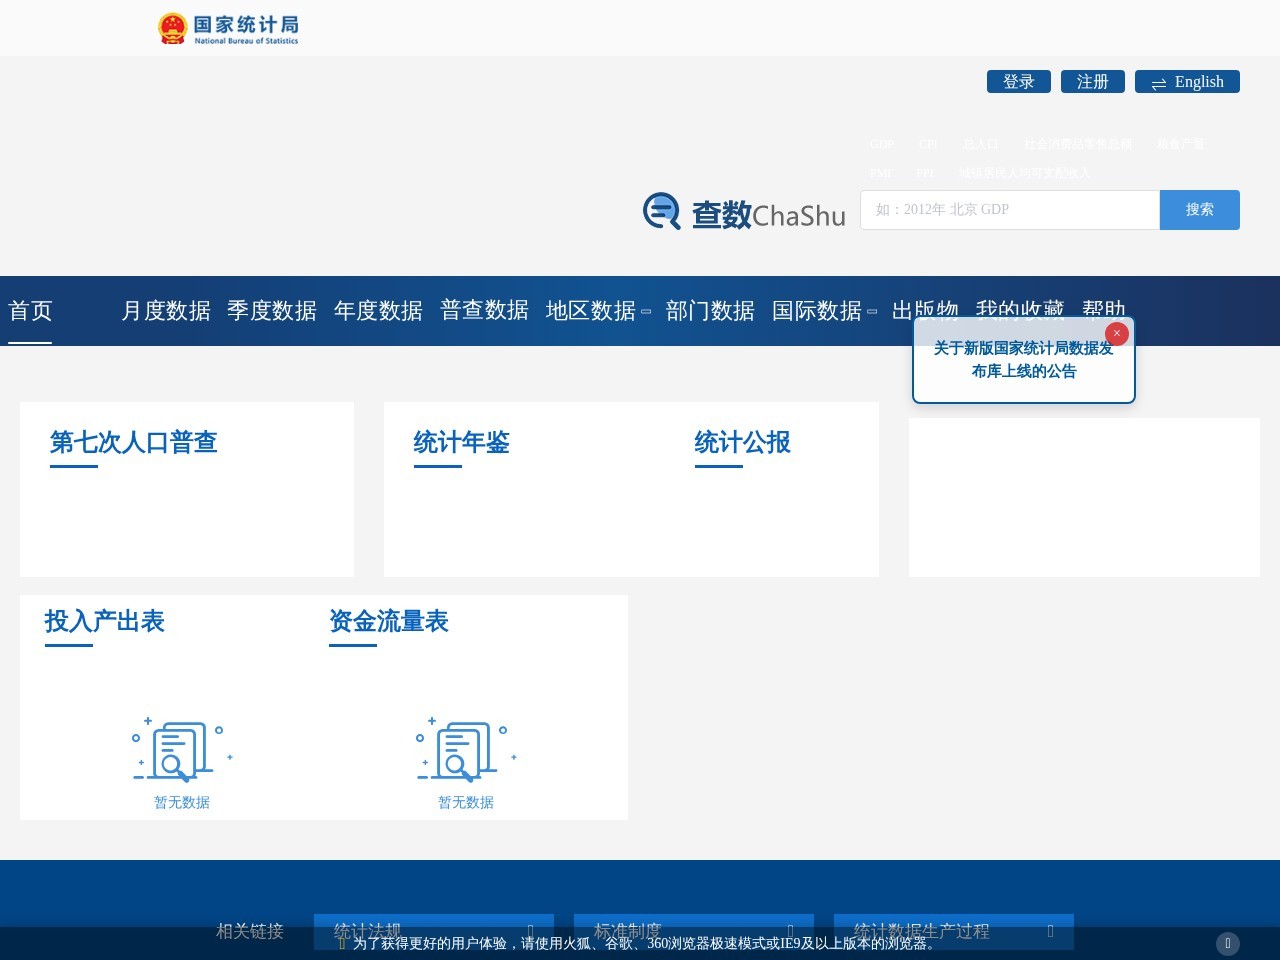
Task: Click the blue 搜索 search button
Action: (1200, 210)
